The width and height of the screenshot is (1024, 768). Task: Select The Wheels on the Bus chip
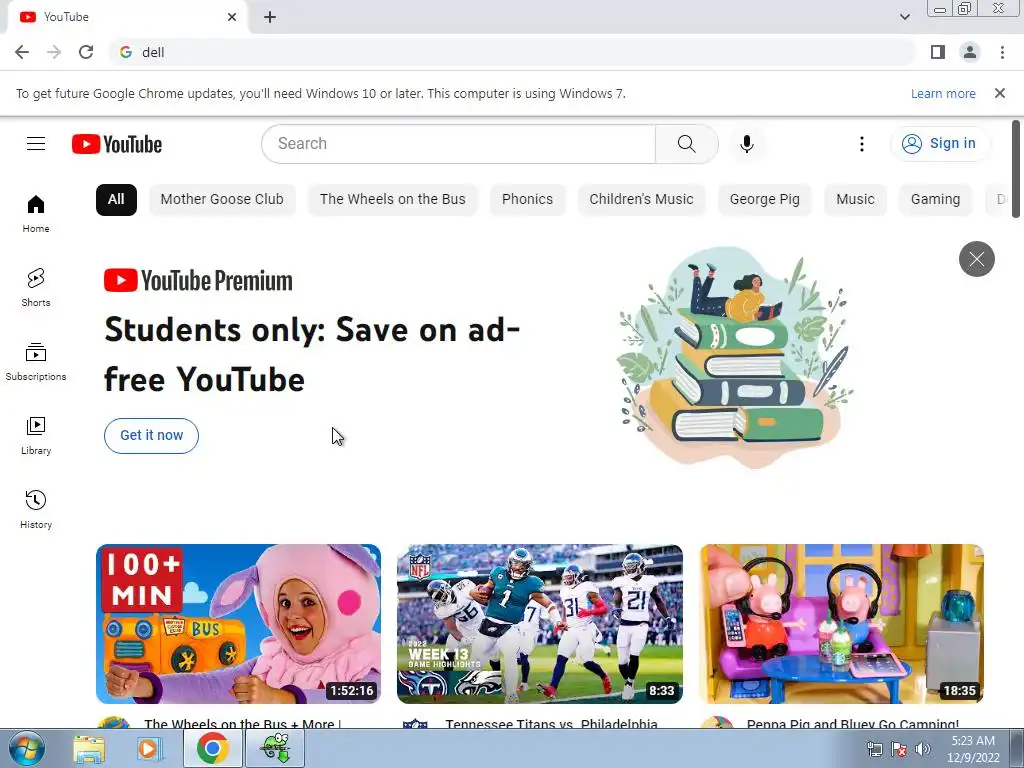click(x=392, y=200)
